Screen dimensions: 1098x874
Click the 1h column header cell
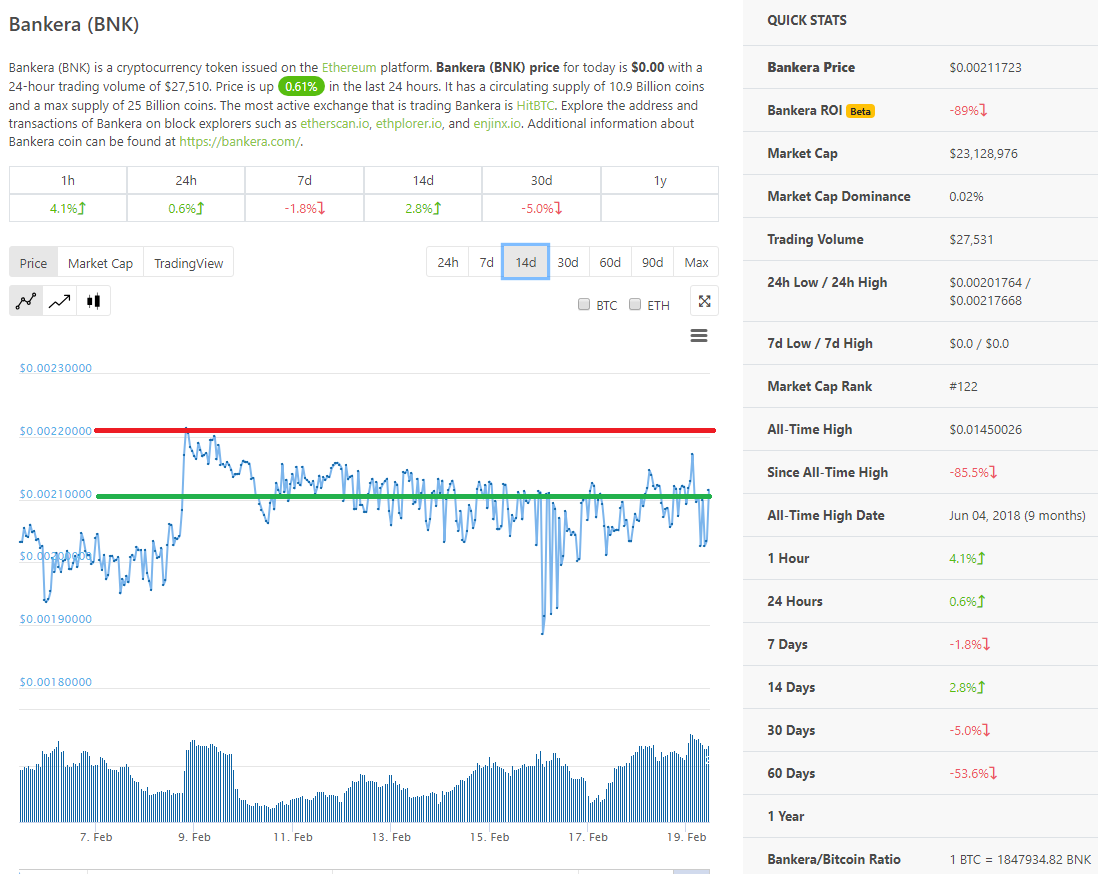68,180
